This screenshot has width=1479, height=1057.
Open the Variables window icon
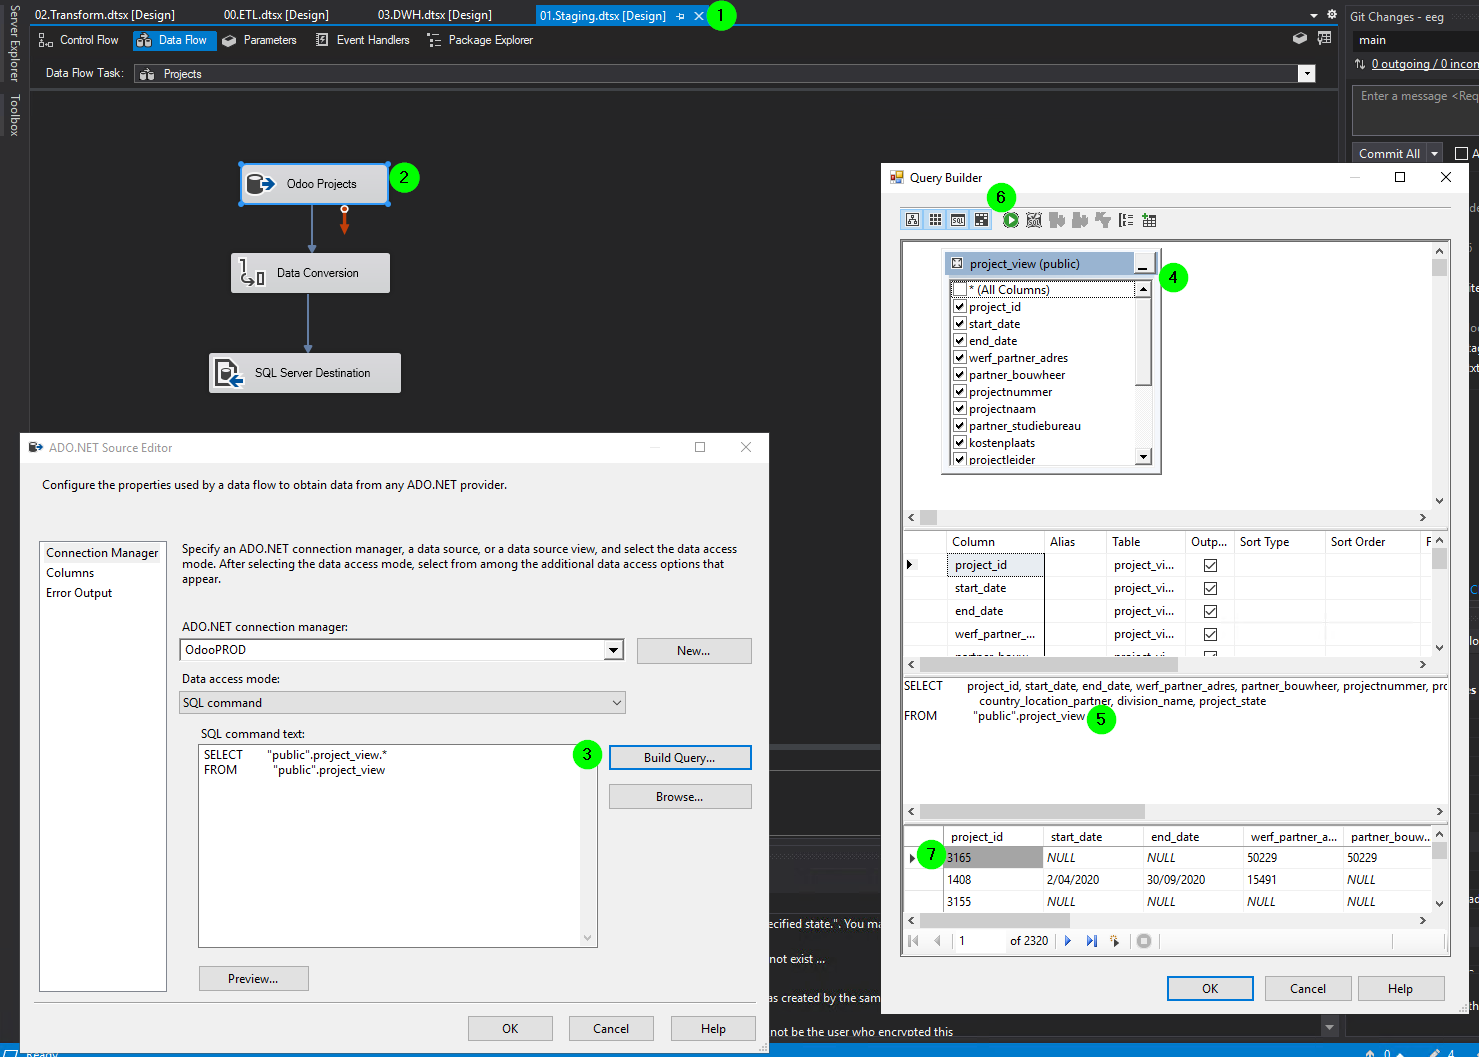click(x=1324, y=39)
